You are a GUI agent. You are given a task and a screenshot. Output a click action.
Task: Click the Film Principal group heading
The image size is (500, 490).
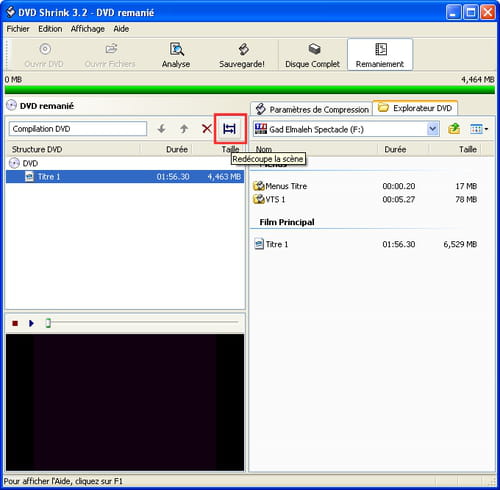pyautogui.click(x=287, y=222)
